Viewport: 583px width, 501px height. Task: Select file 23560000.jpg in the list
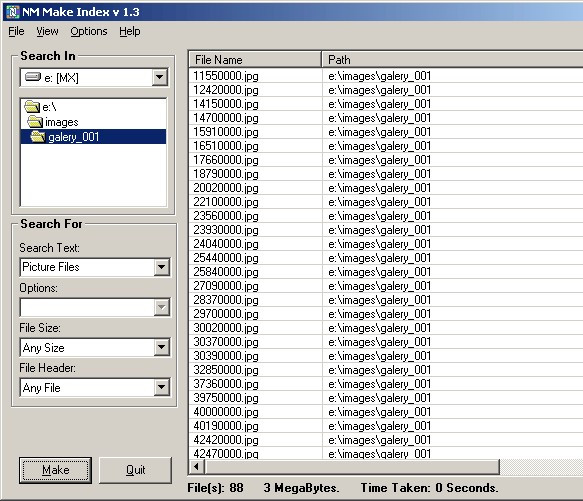tap(226, 216)
